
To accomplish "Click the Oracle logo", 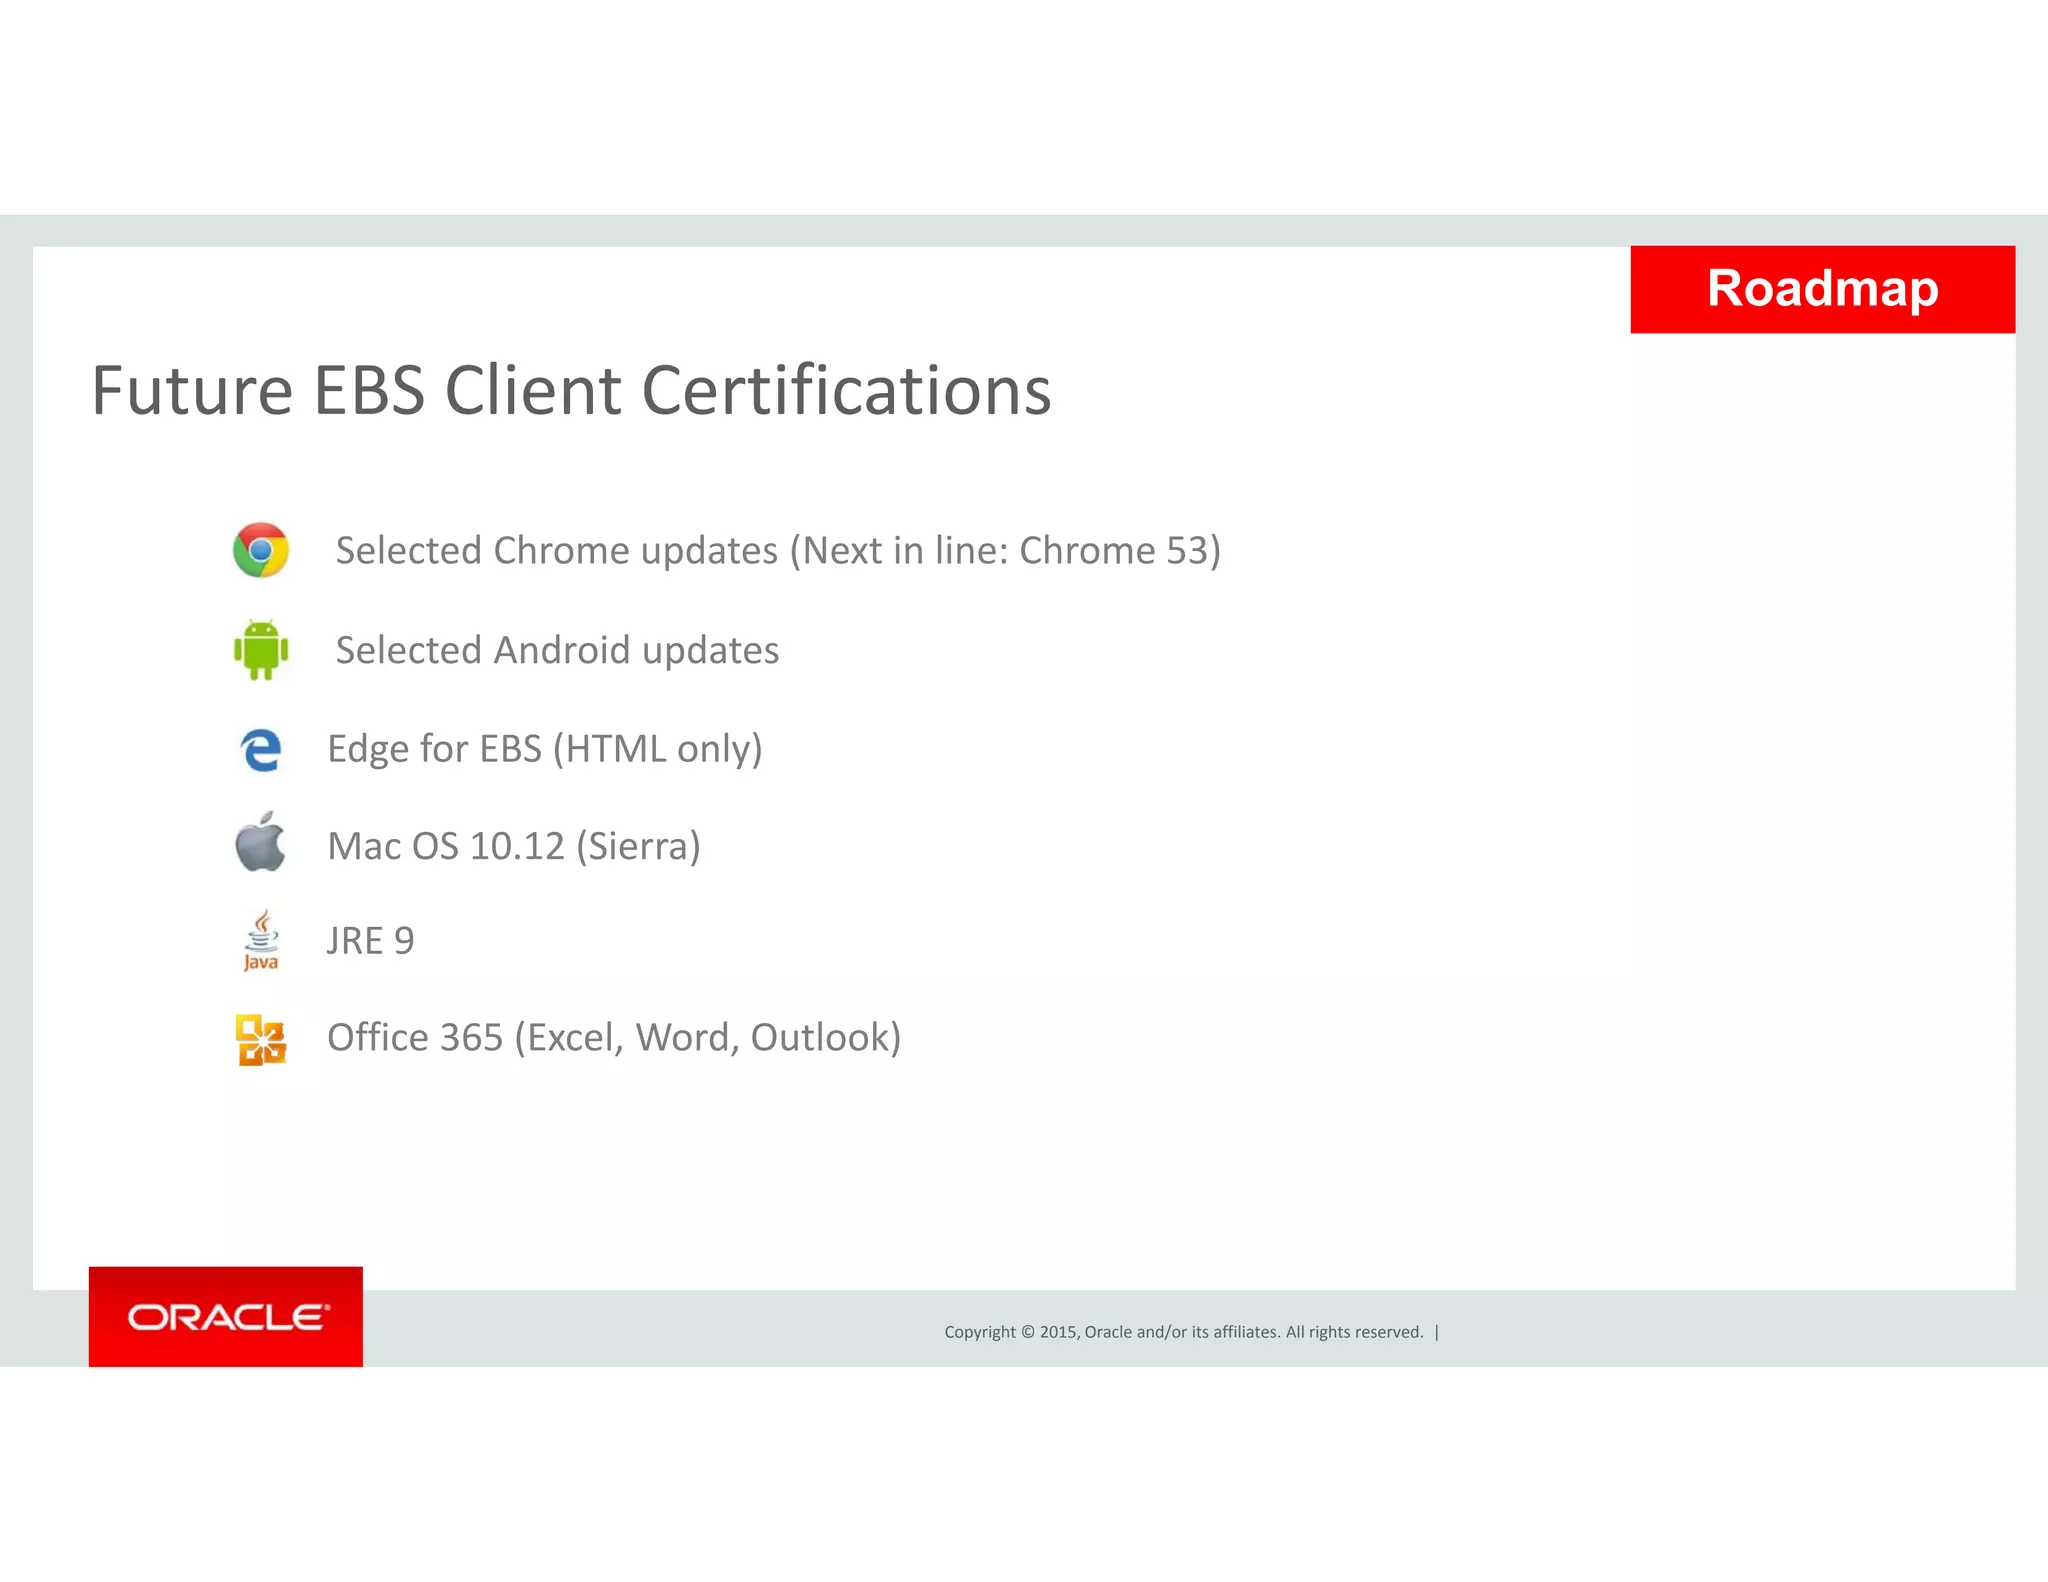I will (x=226, y=1317).
